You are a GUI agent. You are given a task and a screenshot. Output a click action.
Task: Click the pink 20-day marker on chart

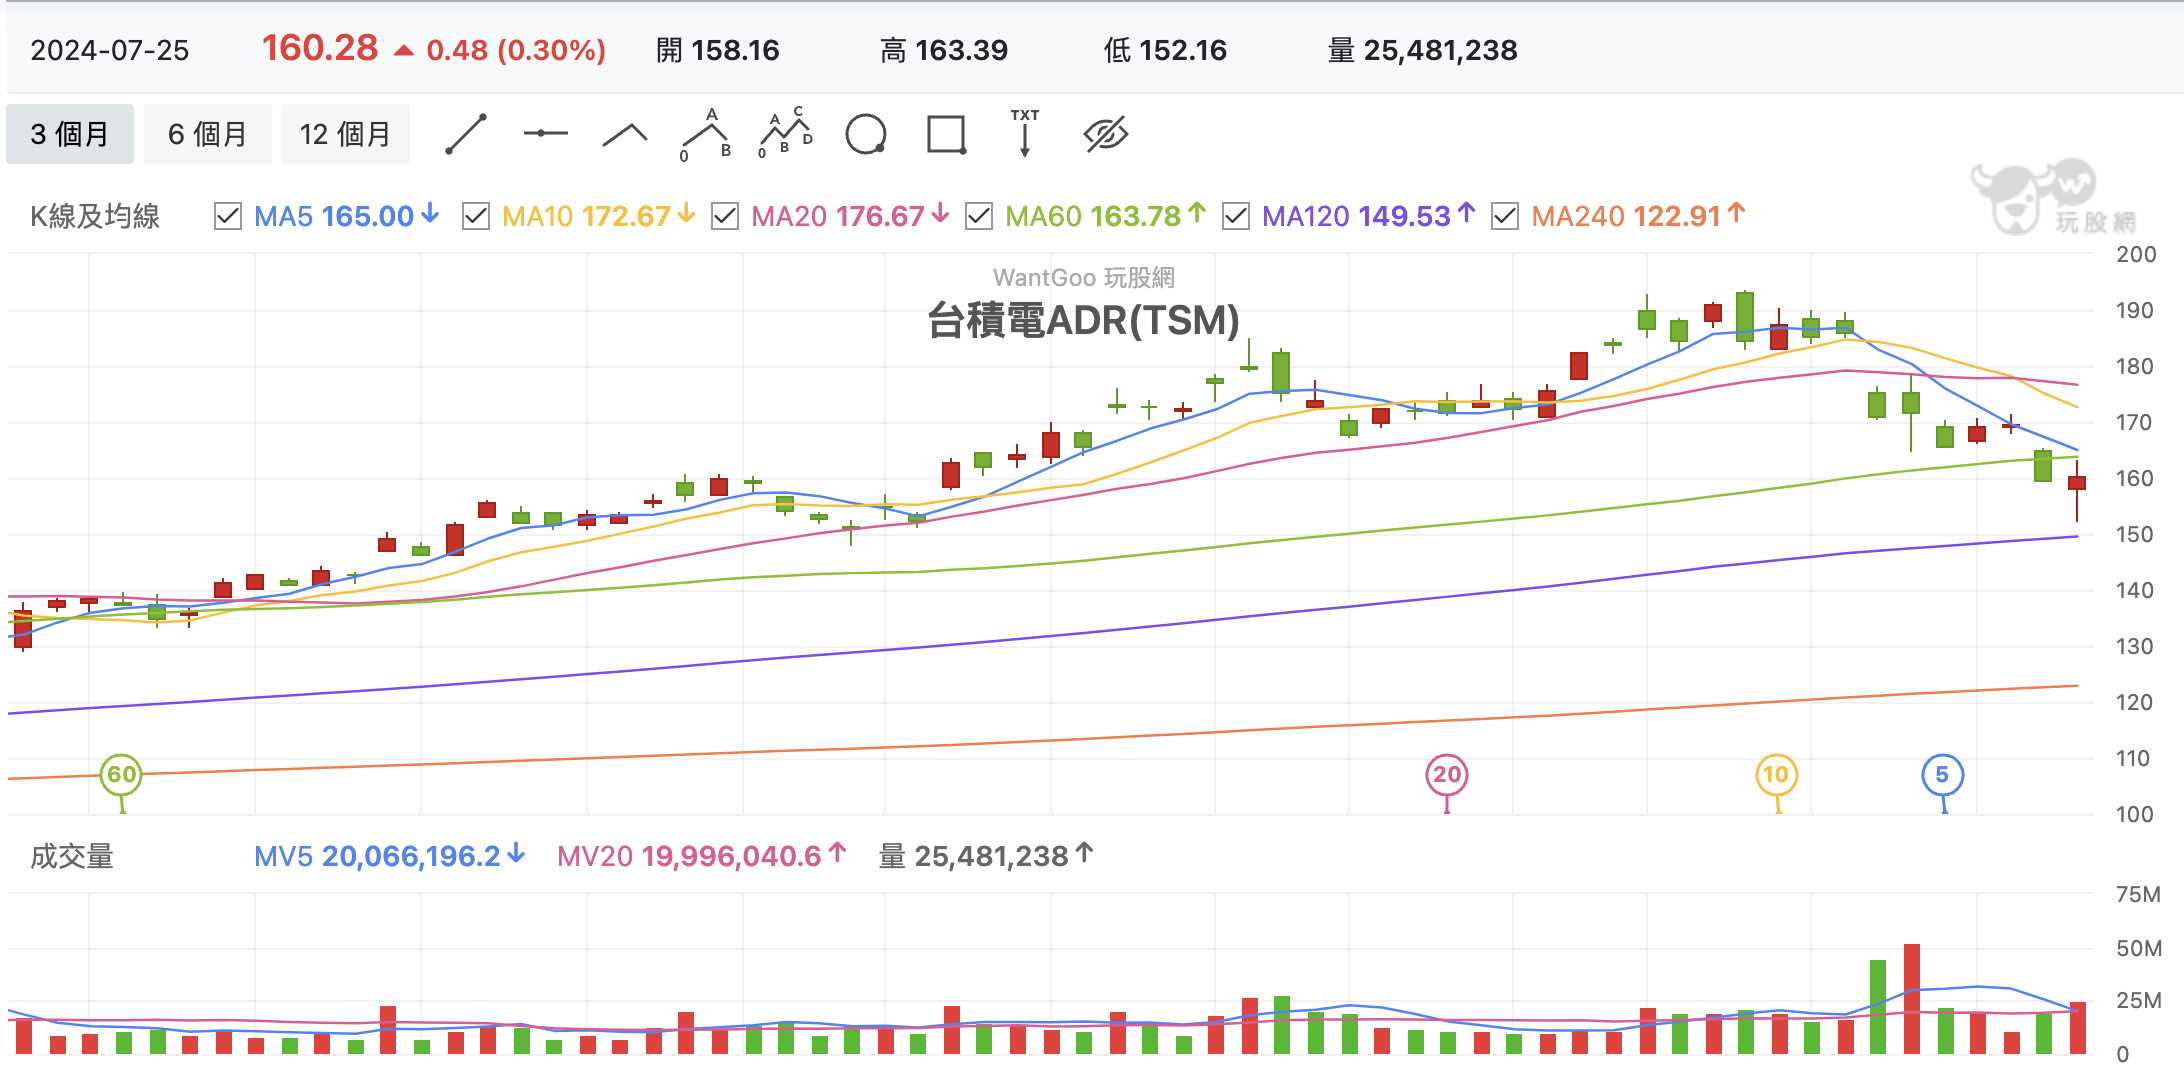[1447, 775]
